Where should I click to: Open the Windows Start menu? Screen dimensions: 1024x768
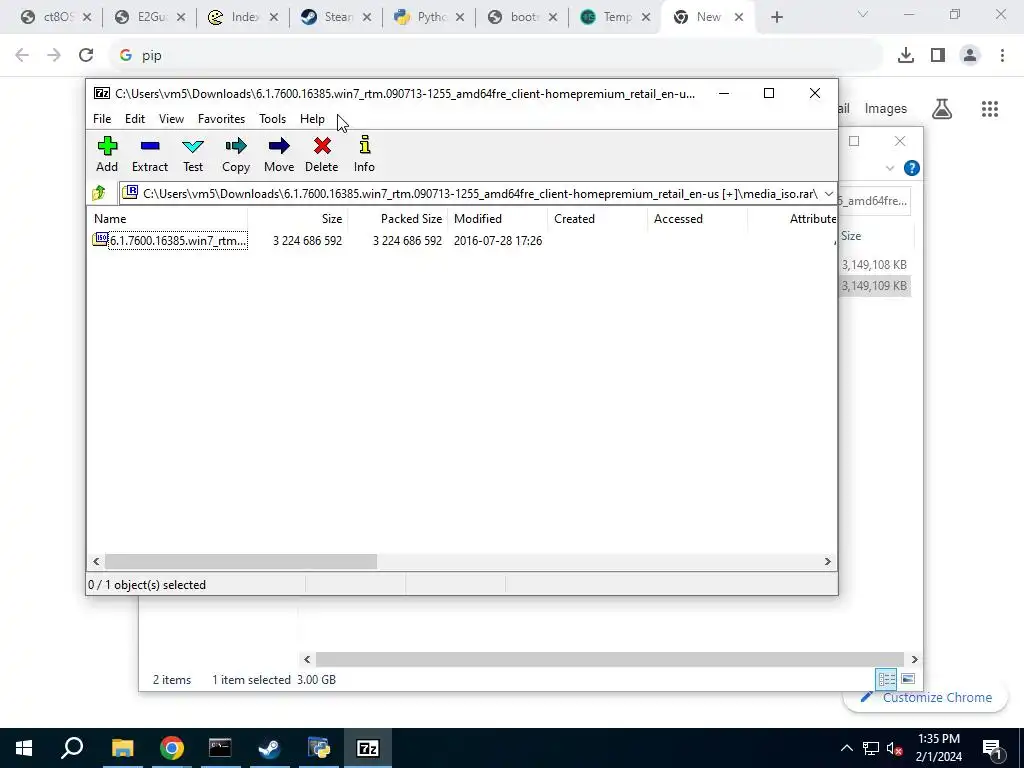pos(24,748)
